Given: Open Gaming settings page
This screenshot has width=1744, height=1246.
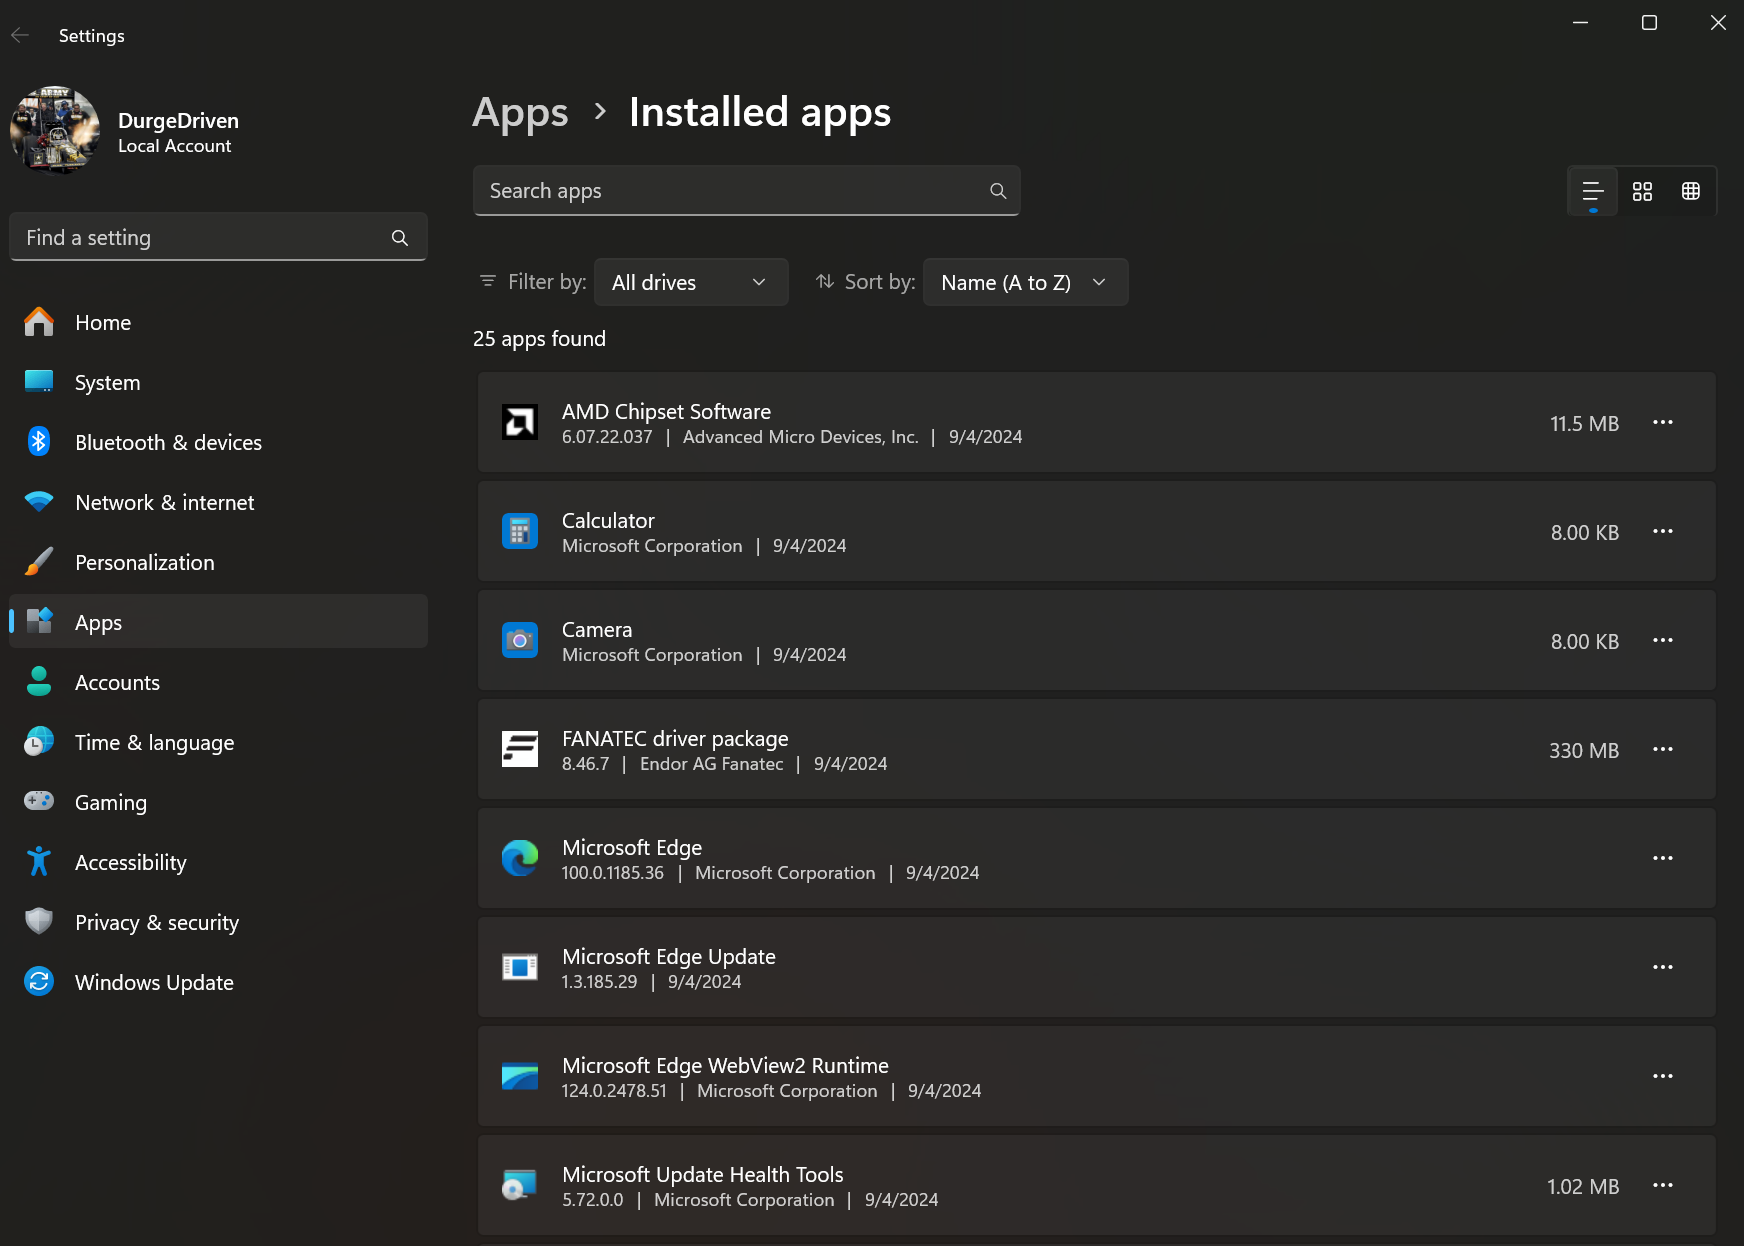Looking at the screenshot, I should [x=218, y=802].
